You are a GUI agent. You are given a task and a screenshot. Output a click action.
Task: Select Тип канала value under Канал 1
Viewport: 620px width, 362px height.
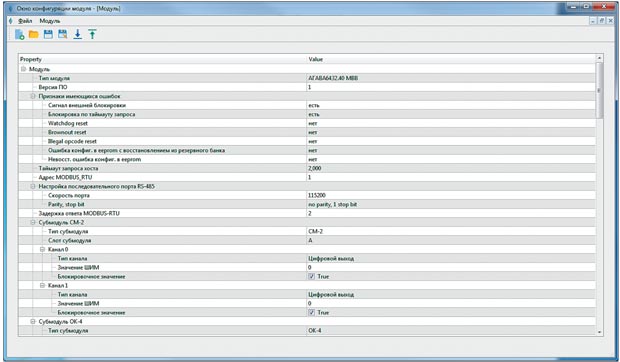pos(451,294)
